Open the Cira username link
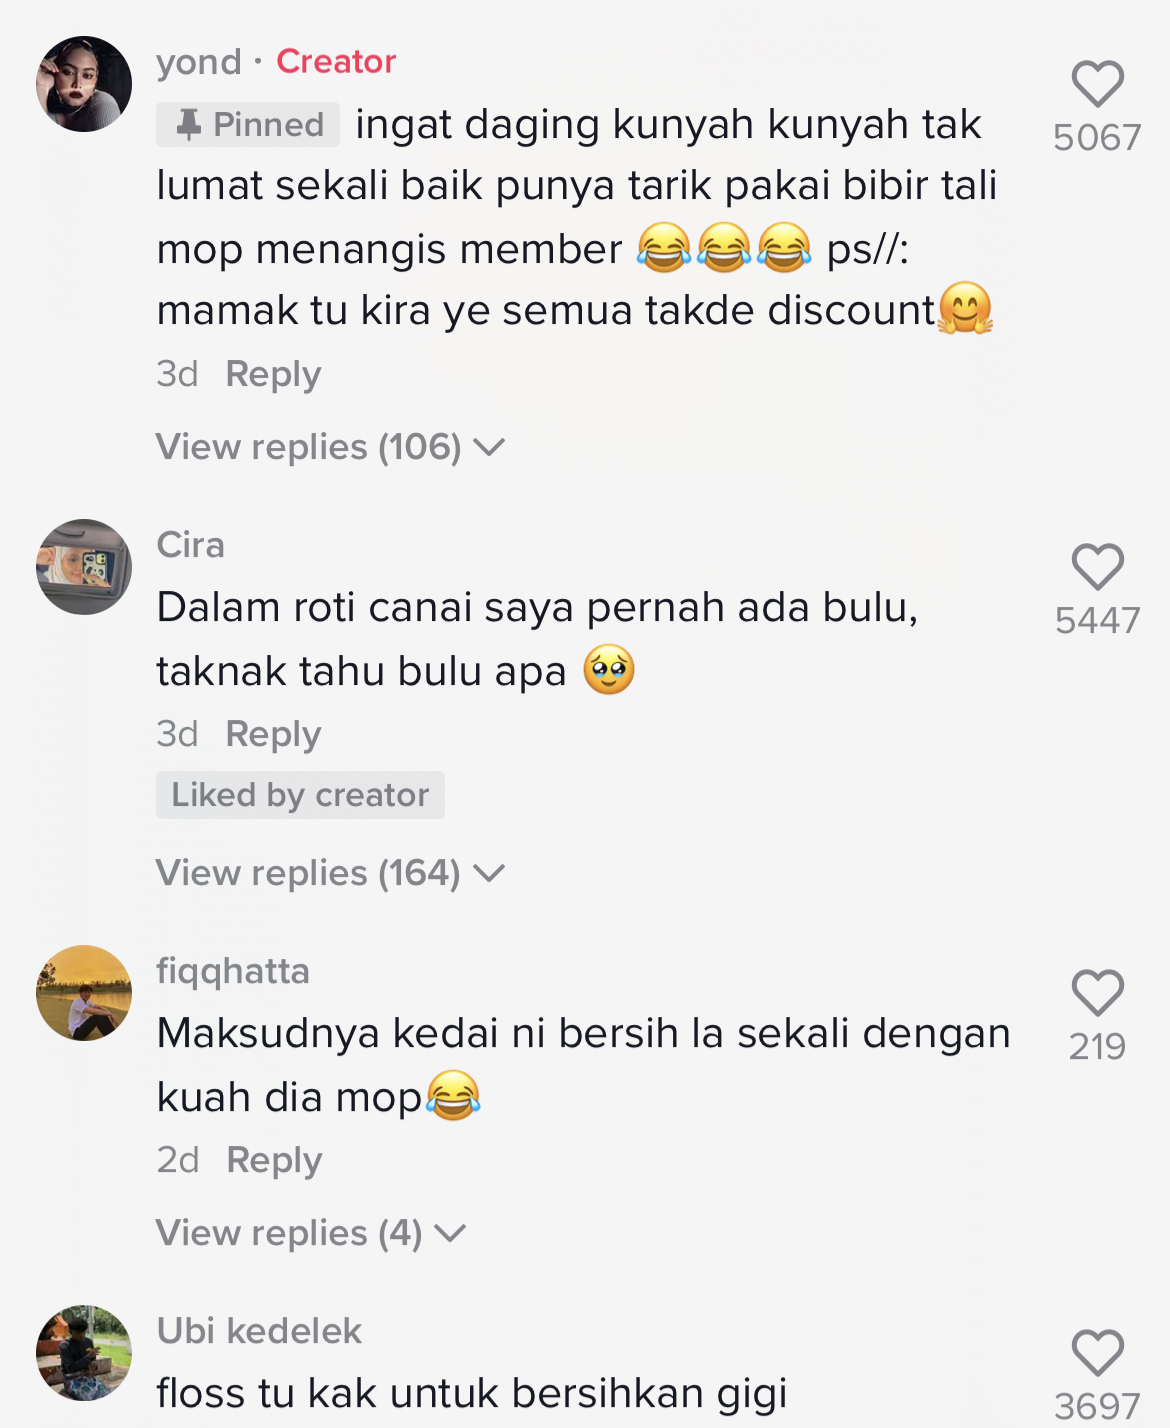The image size is (1170, 1428). [x=191, y=545]
